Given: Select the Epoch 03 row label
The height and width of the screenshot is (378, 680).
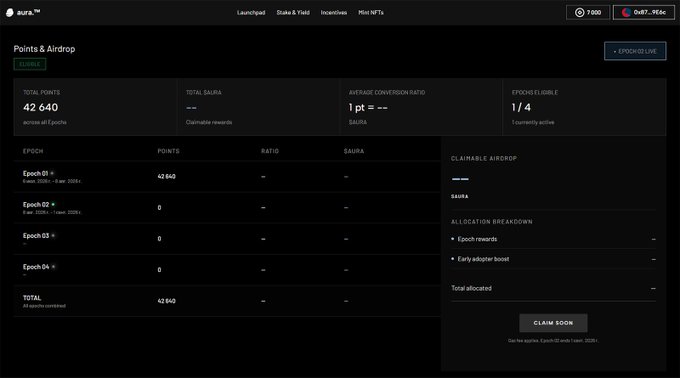Looking at the screenshot, I should [x=36, y=236].
